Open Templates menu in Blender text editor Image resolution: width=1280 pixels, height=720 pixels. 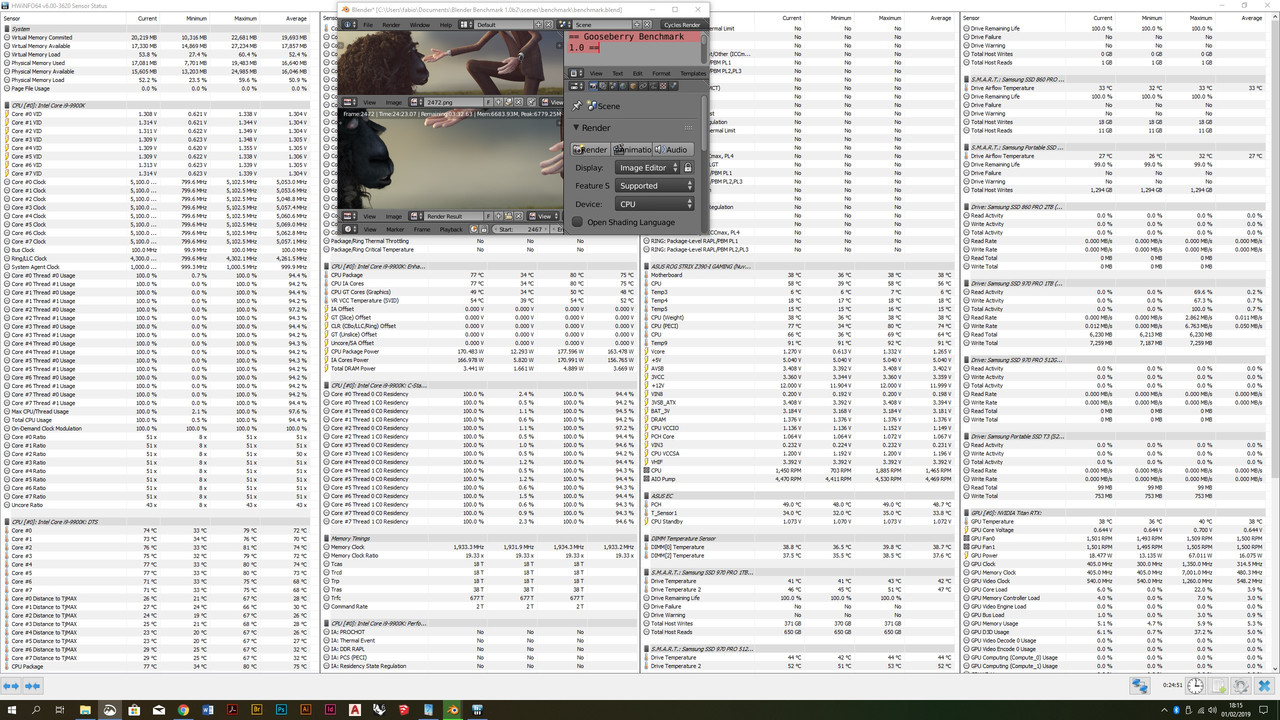click(693, 73)
